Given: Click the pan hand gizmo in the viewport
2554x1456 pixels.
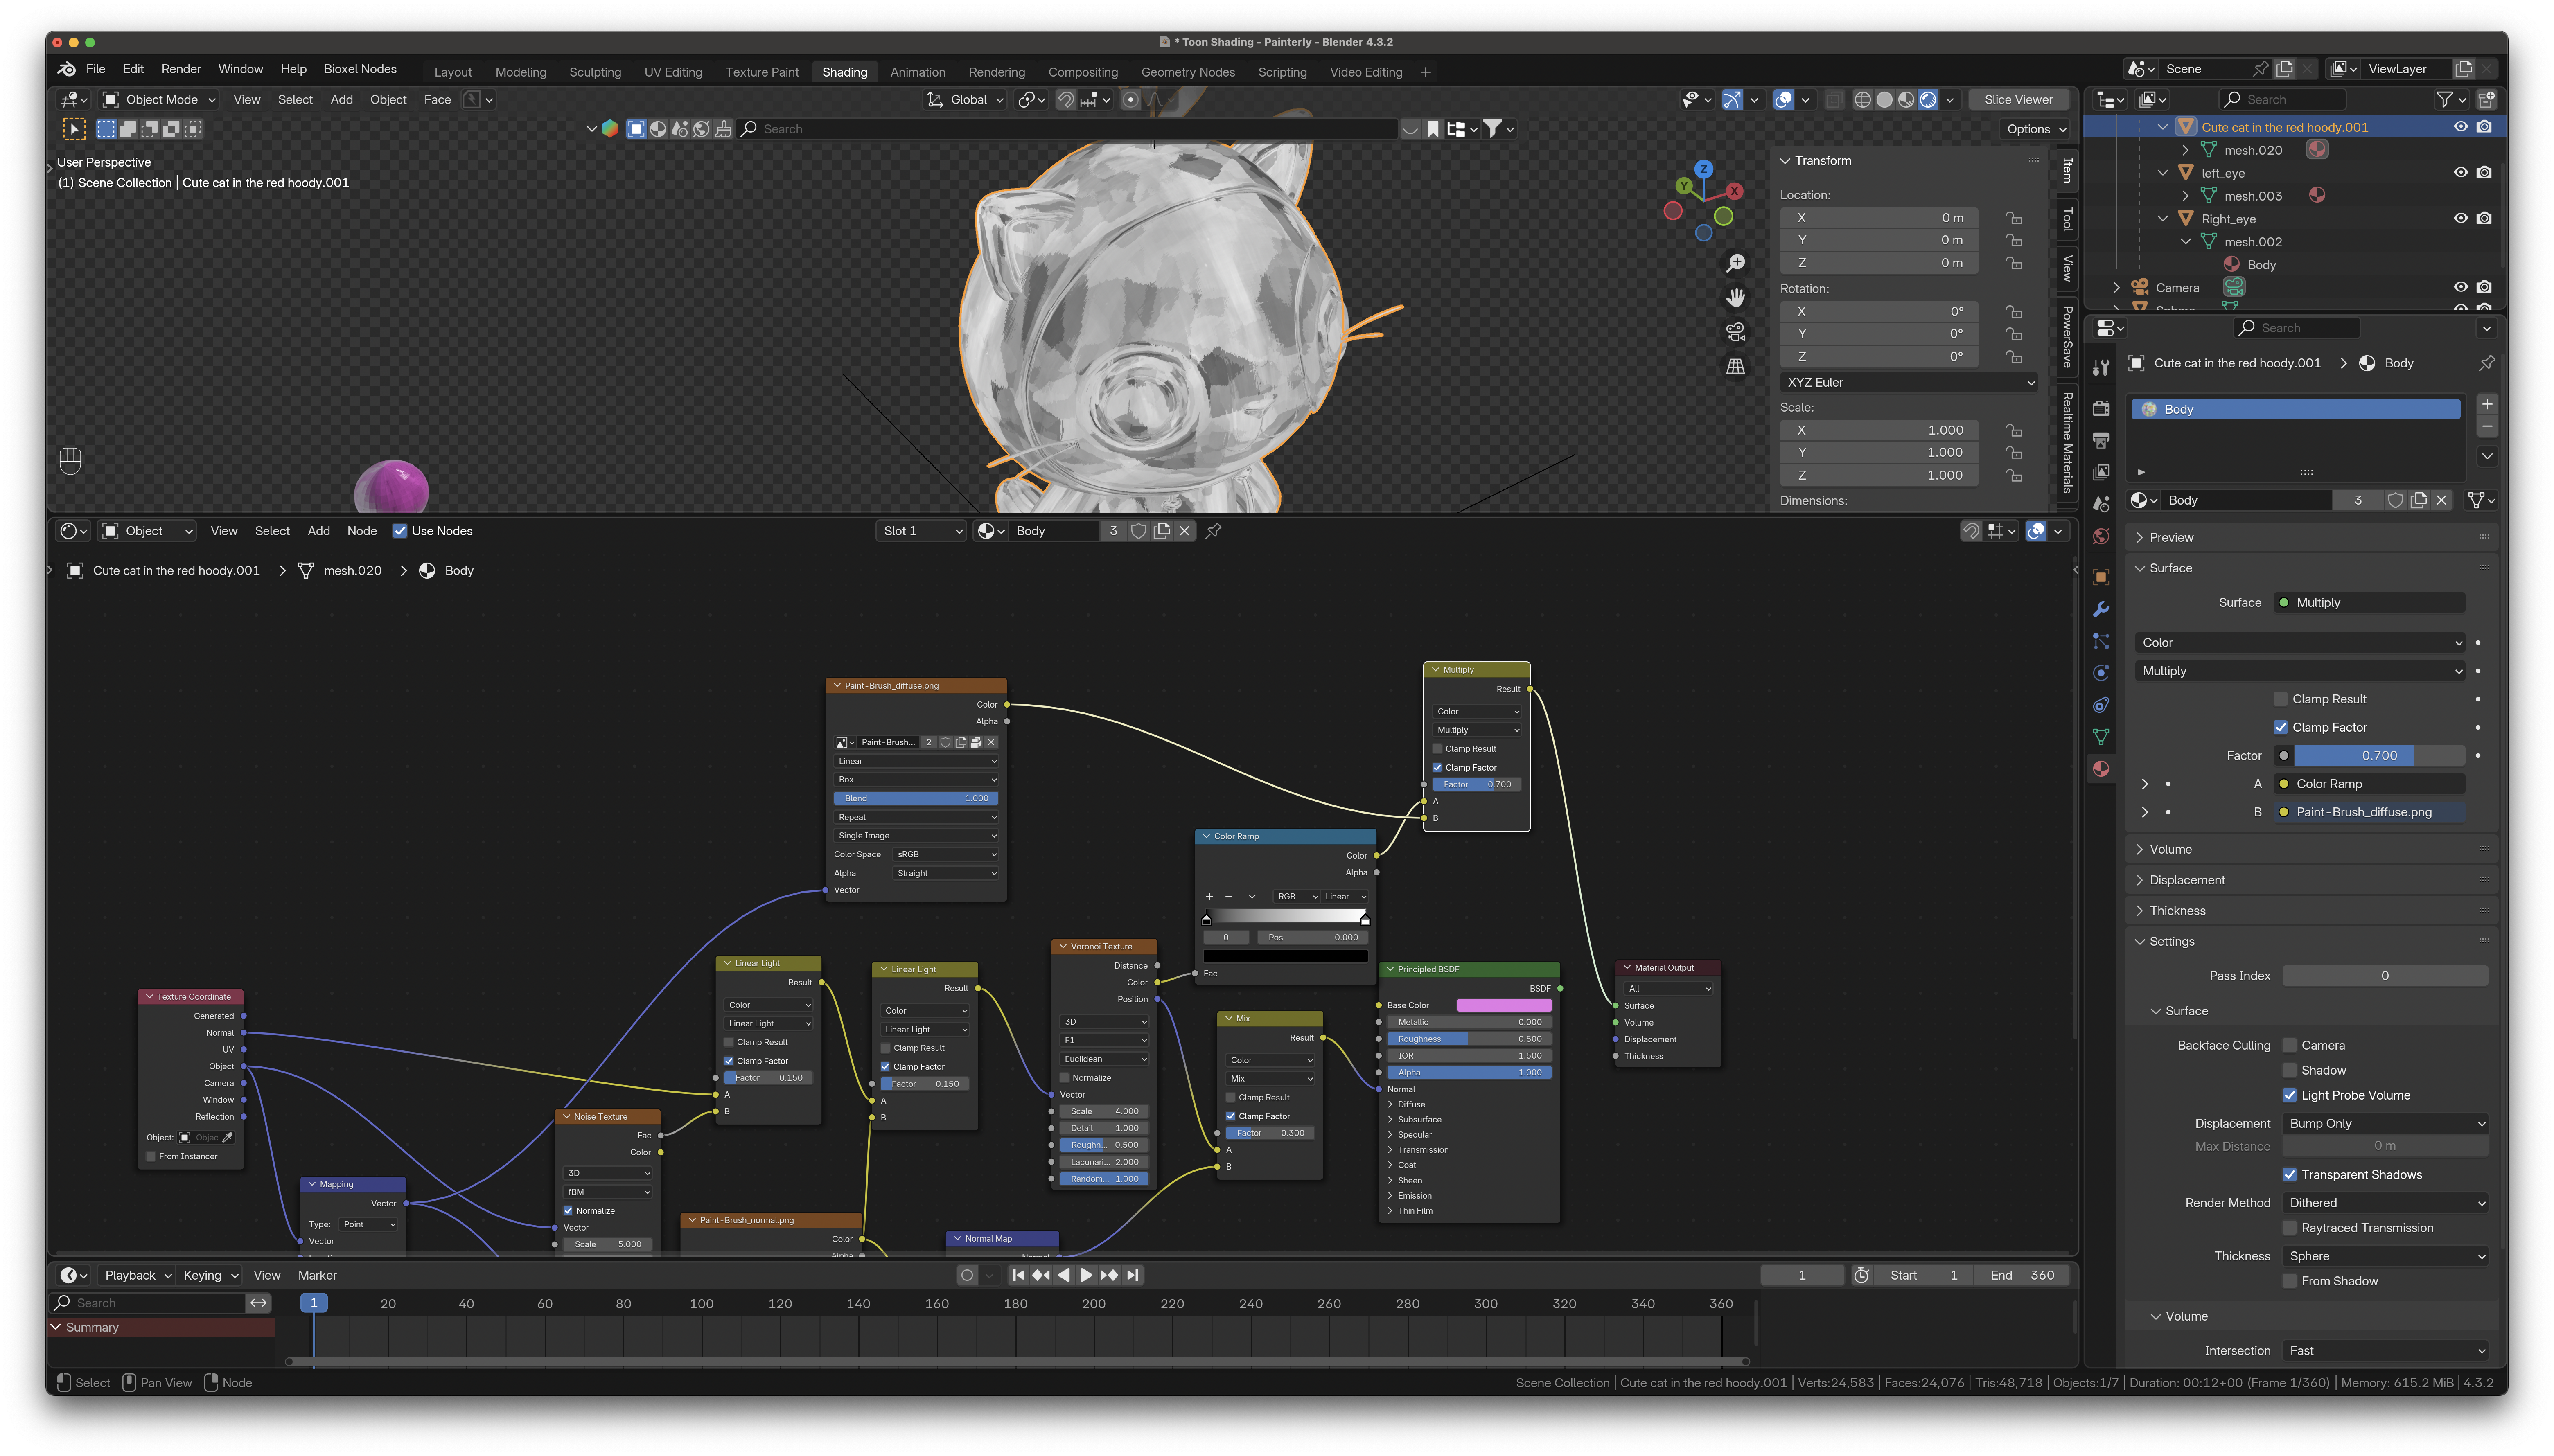Looking at the screenshot, I should (1736, 297).
